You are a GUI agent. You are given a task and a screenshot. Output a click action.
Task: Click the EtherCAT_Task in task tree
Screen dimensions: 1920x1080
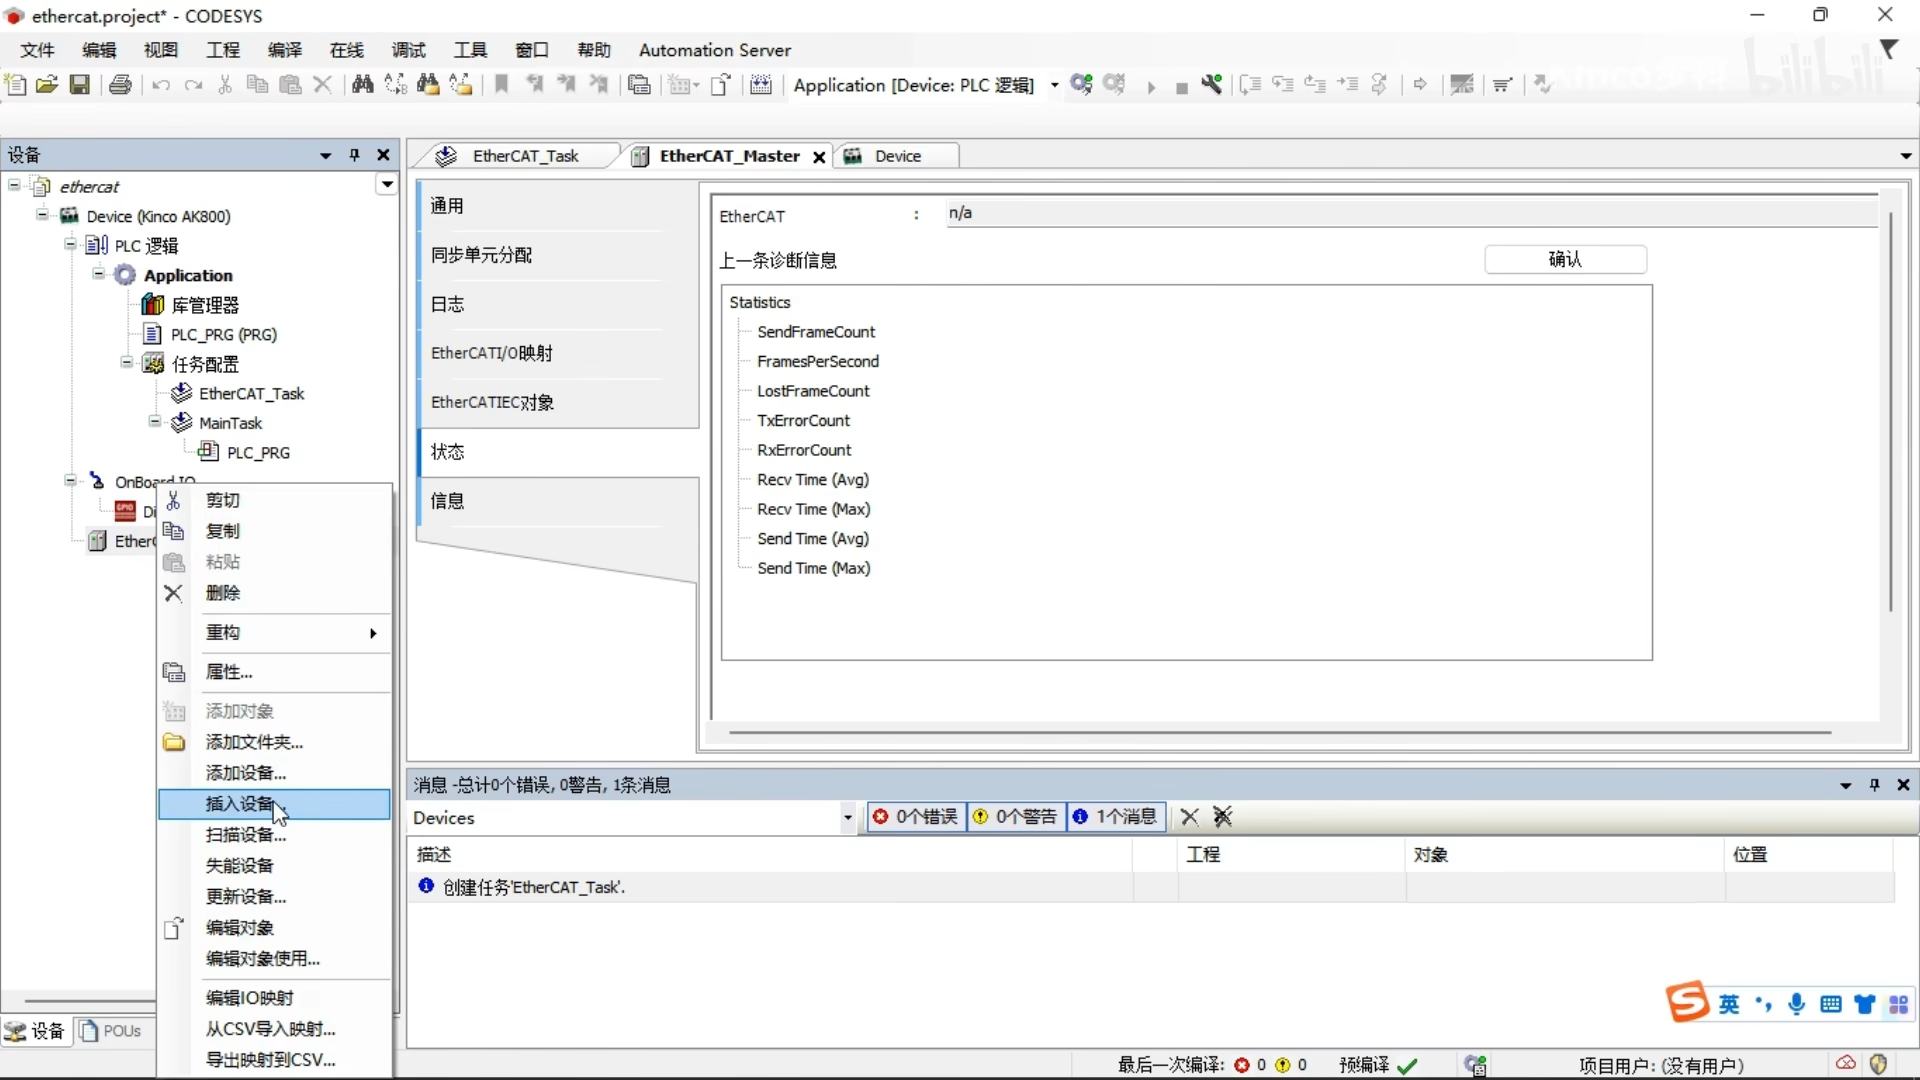[x=251, y=393]
